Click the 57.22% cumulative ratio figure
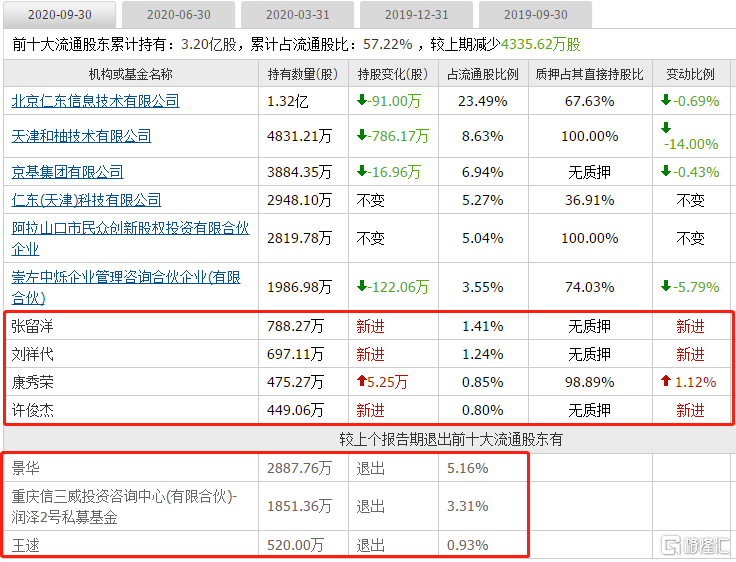 (388, 44)
